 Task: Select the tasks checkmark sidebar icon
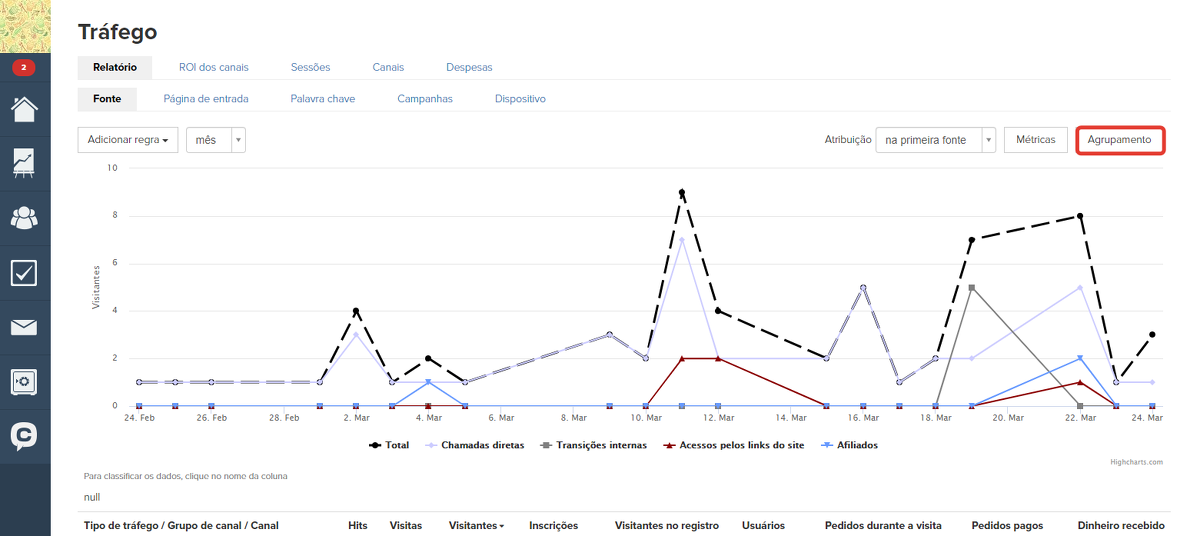pos(24,272)
